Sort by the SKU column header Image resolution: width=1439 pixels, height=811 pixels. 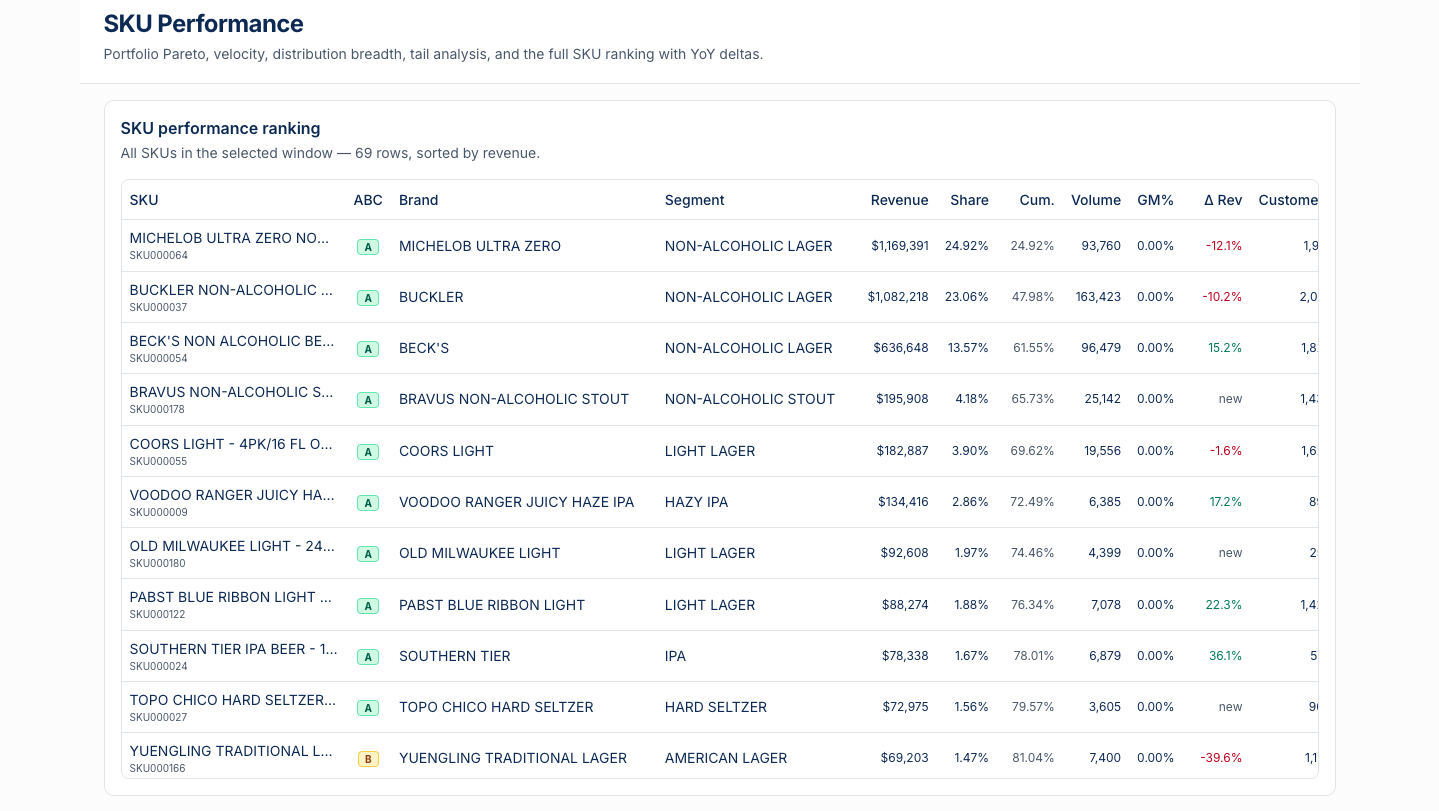pyautogui.click(x=144, y=200)
